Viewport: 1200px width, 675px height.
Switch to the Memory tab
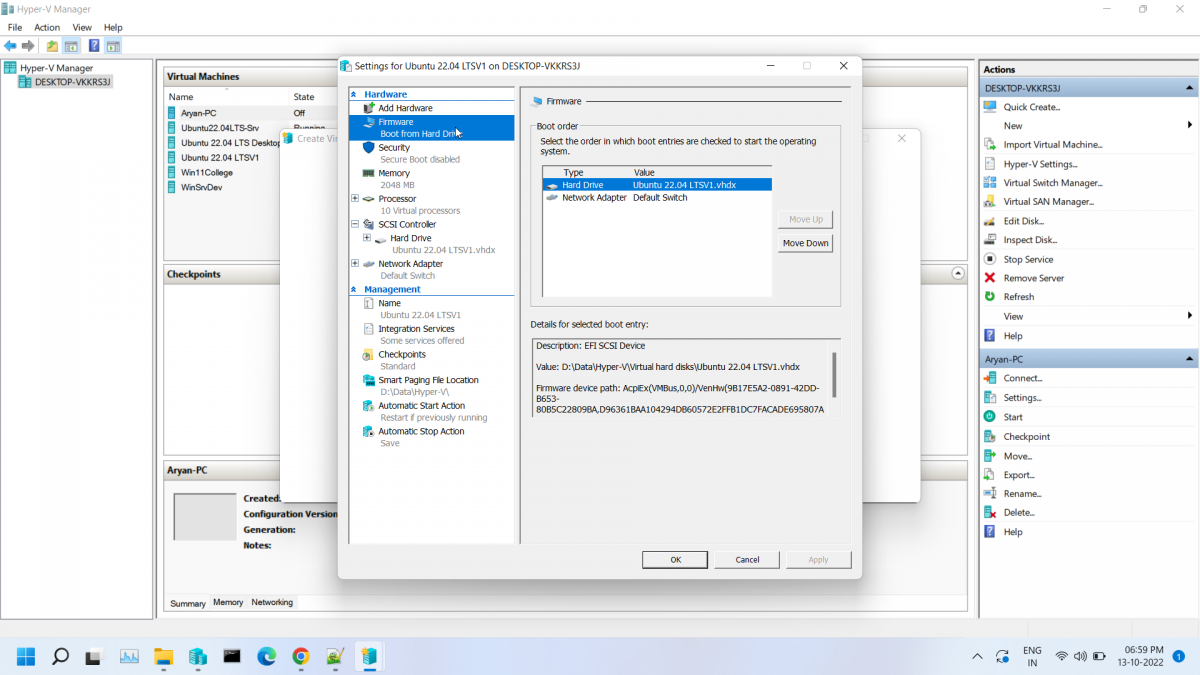click(228, 602)
